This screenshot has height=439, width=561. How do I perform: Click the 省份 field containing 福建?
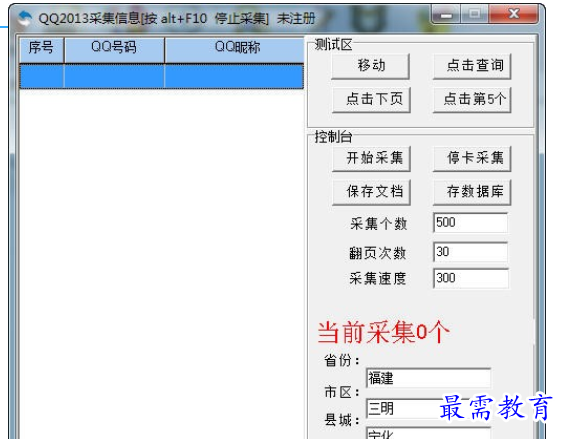[428, 378]
